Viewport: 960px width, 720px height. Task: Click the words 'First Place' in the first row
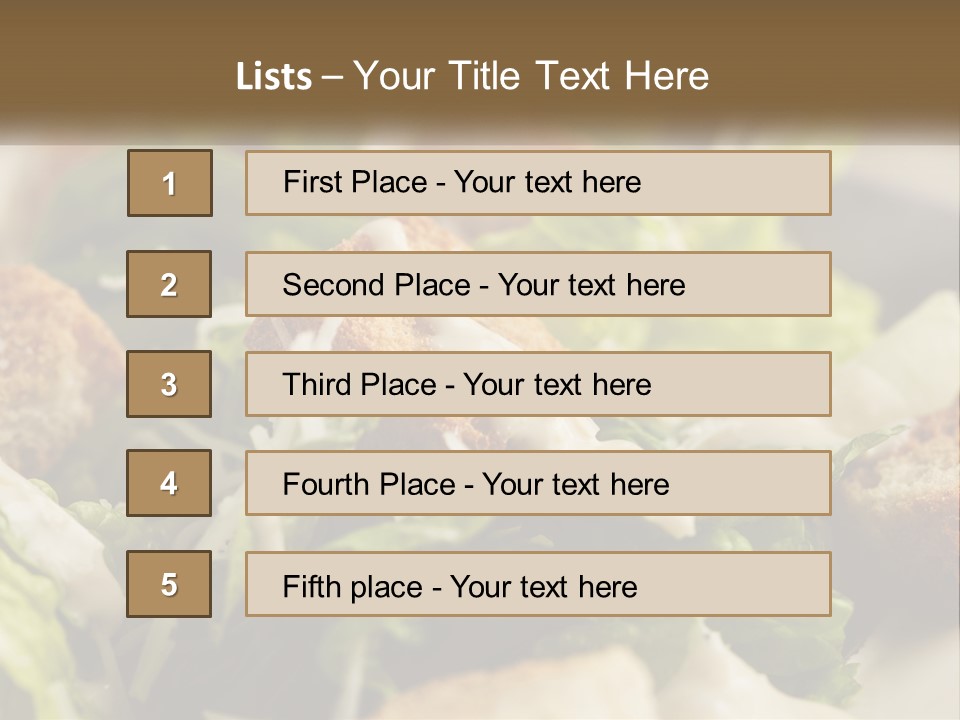(x=355, y=182)
